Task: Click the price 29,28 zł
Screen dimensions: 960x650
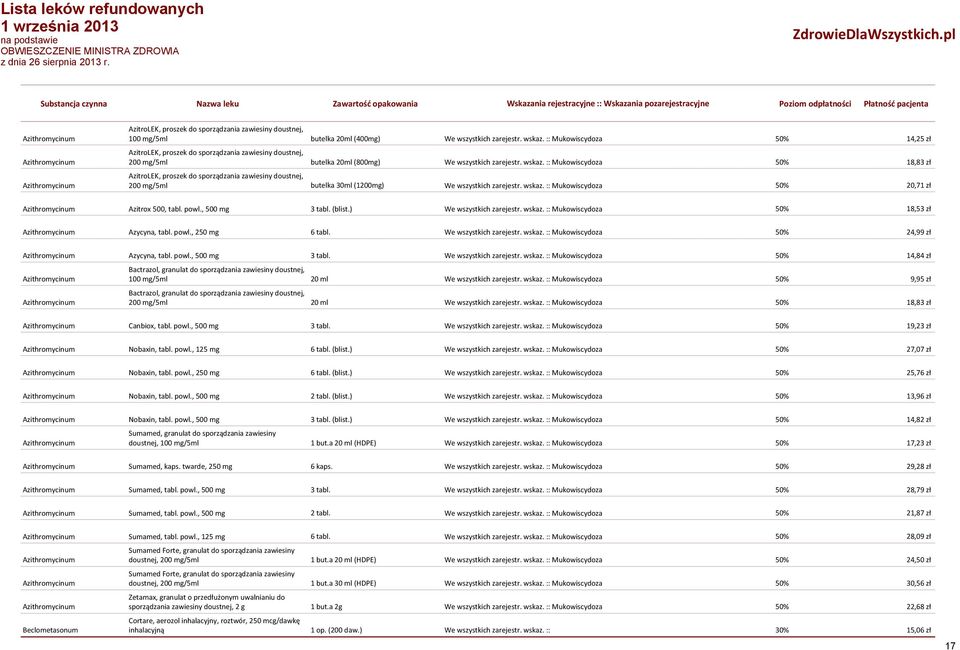Action: (x=918, y=466)
